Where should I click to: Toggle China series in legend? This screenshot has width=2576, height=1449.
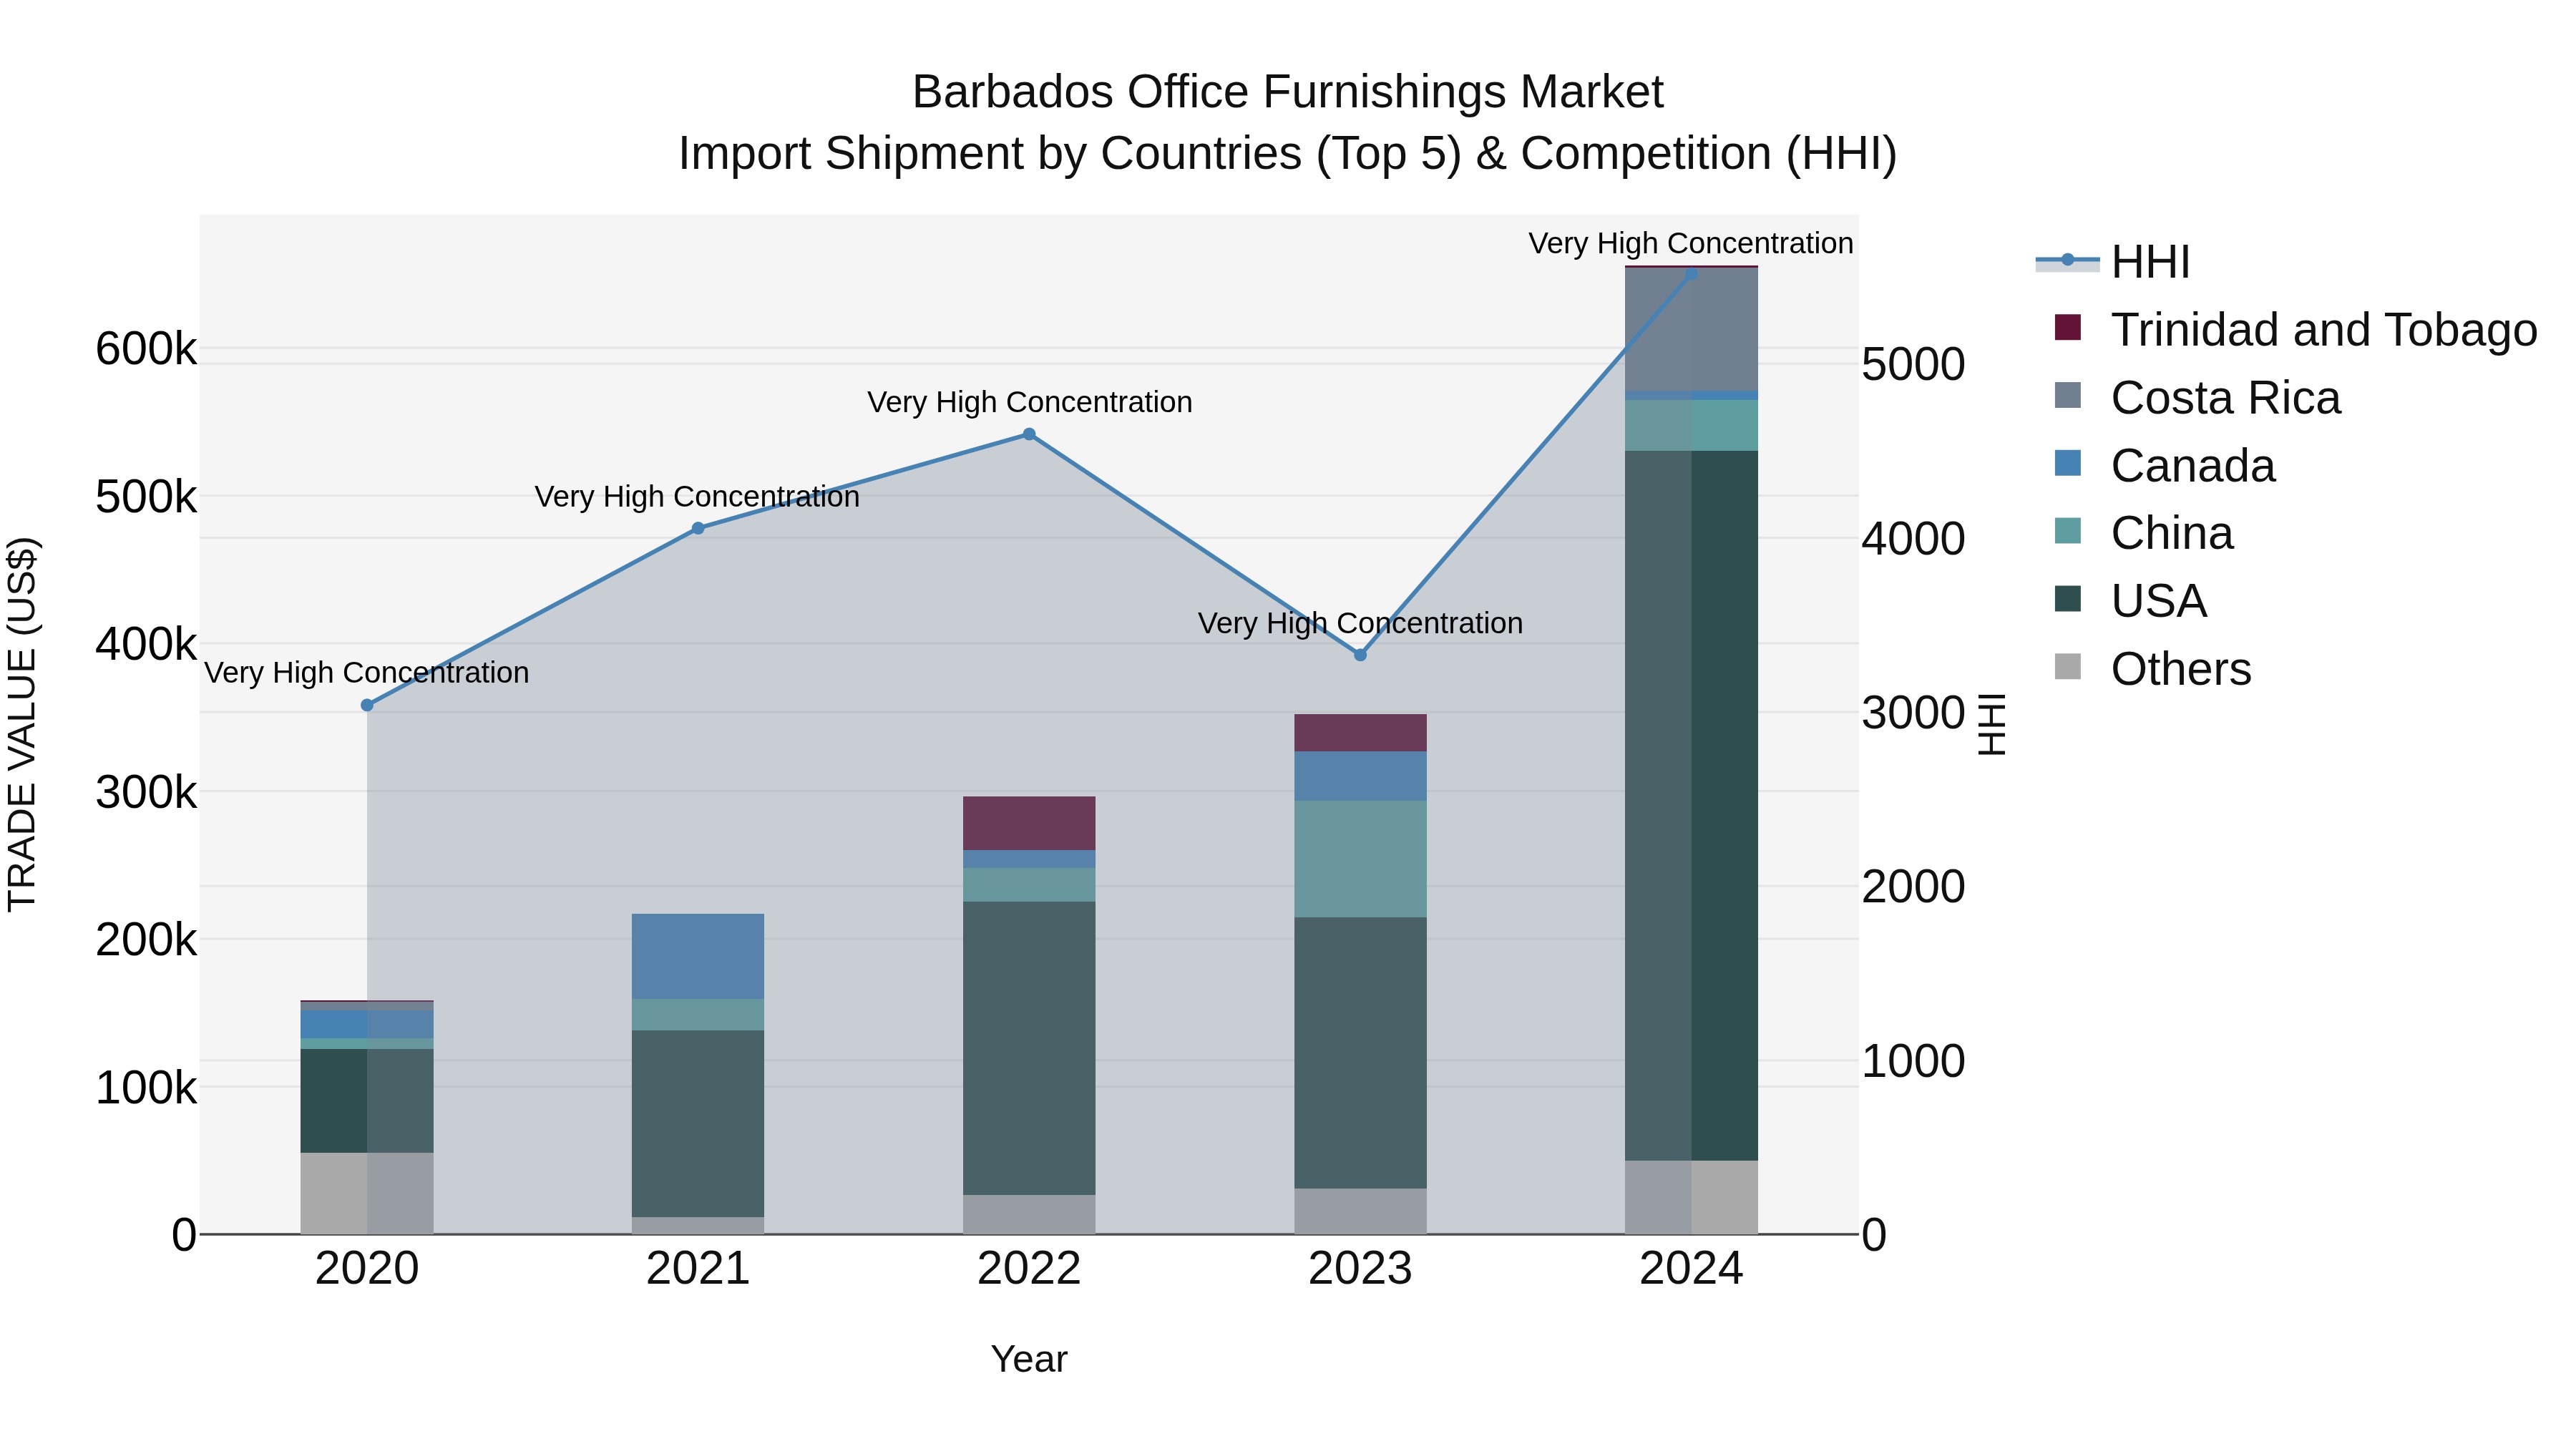tap(2143, 533)
